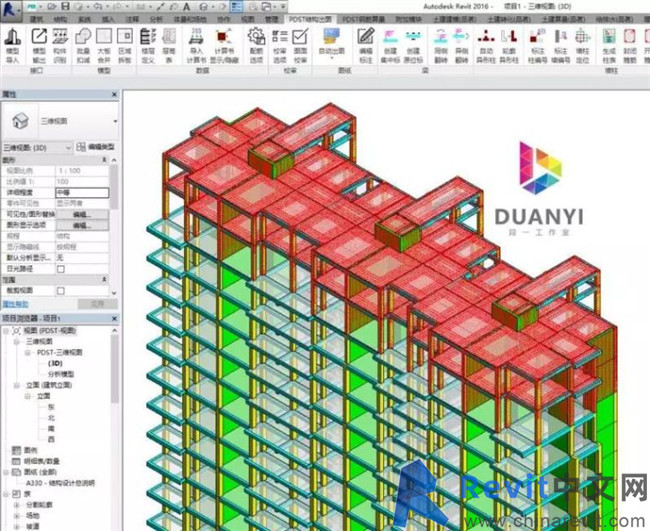Click 编辑 button for 图形显示选项

tap(82, 225)
